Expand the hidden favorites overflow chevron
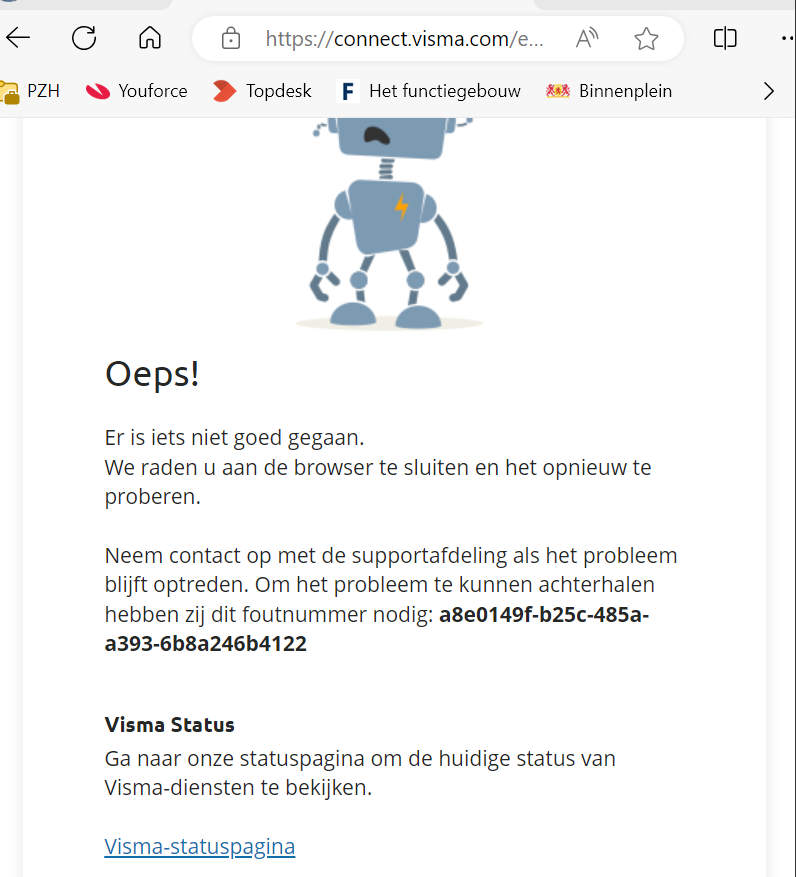The height and width of the screenshot is (877, 796). (769, 91)
